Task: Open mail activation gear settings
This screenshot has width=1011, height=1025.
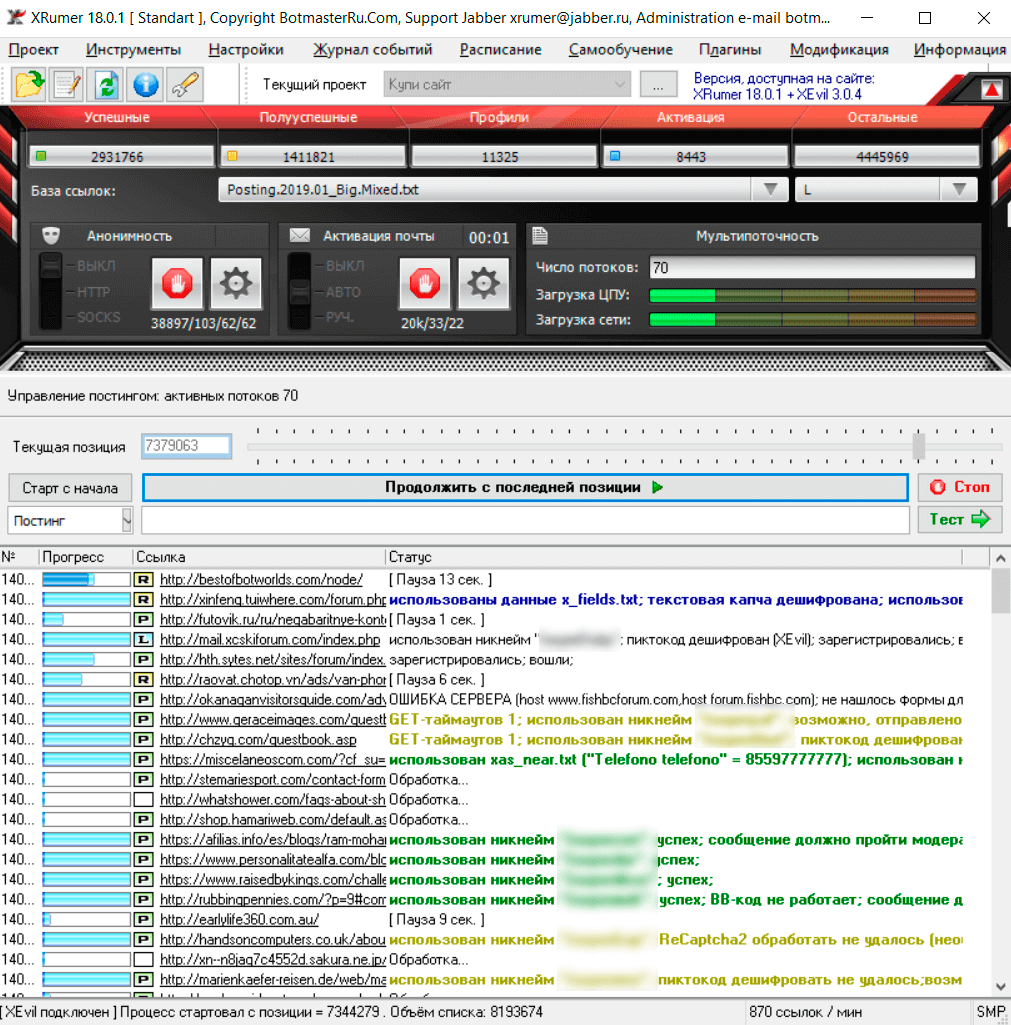Action: (x=484, y=284)
